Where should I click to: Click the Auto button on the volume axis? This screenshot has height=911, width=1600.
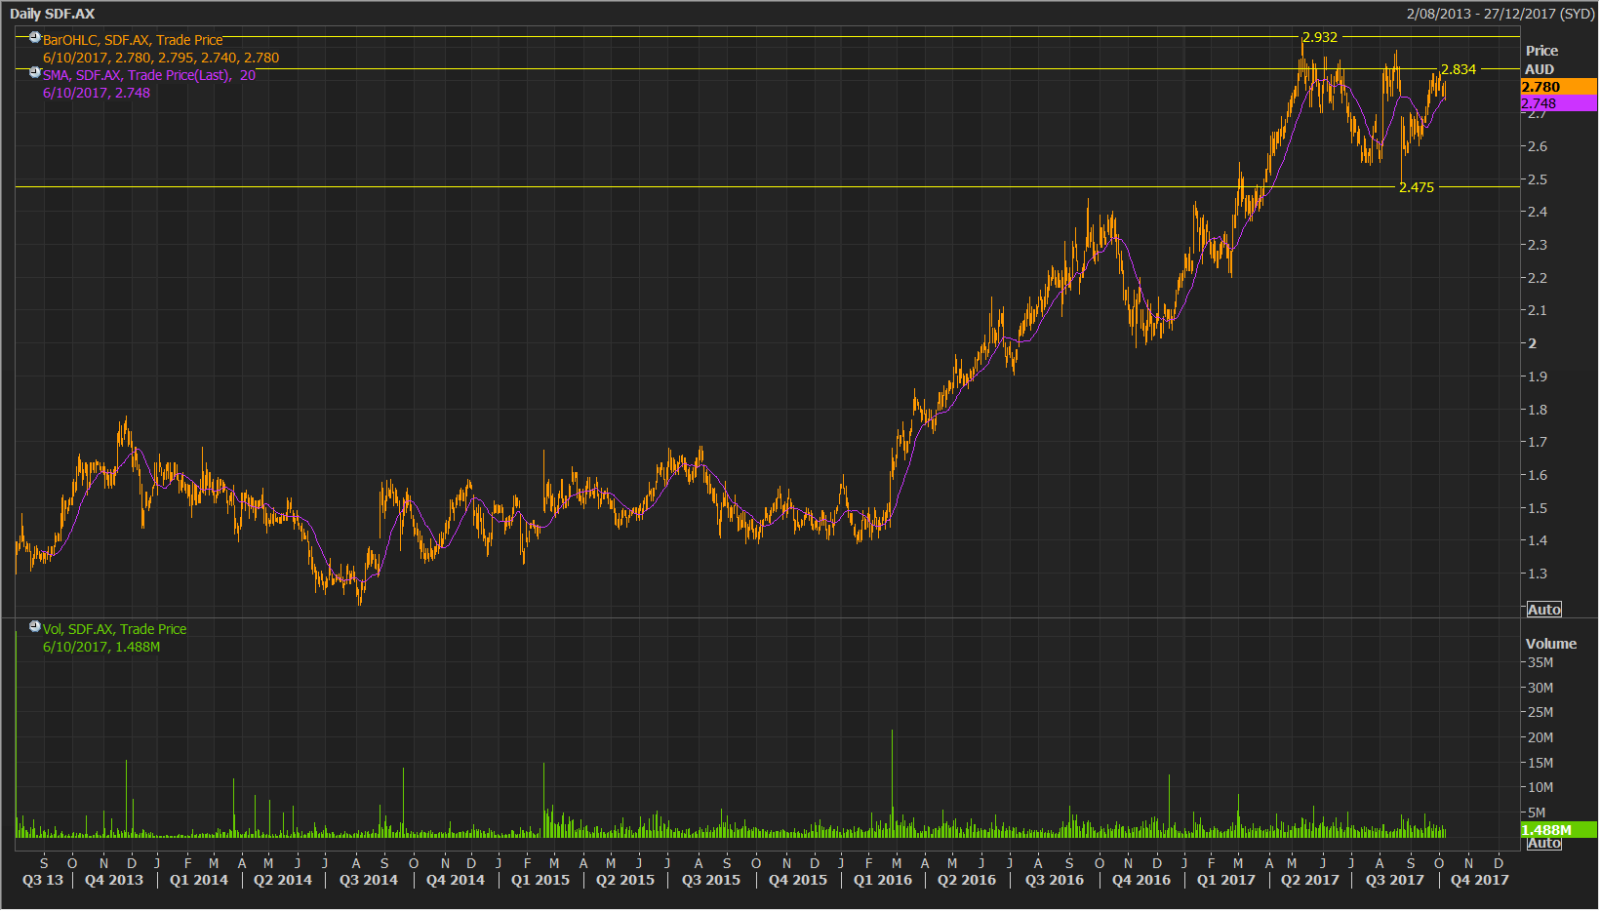pos(1544,843)
